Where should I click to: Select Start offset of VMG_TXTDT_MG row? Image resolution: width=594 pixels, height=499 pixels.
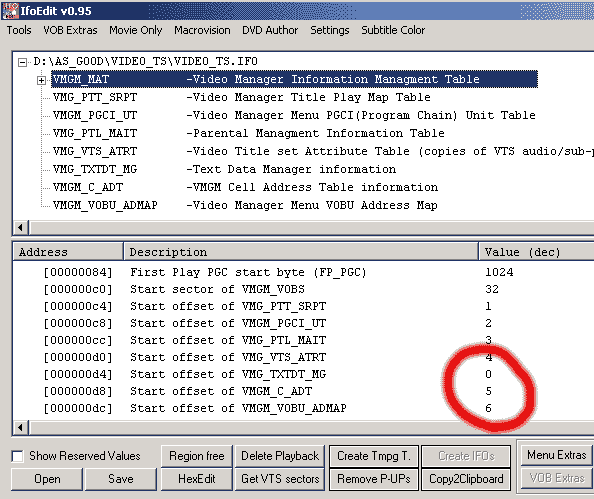pyautogui.click(x=303, y=374)
